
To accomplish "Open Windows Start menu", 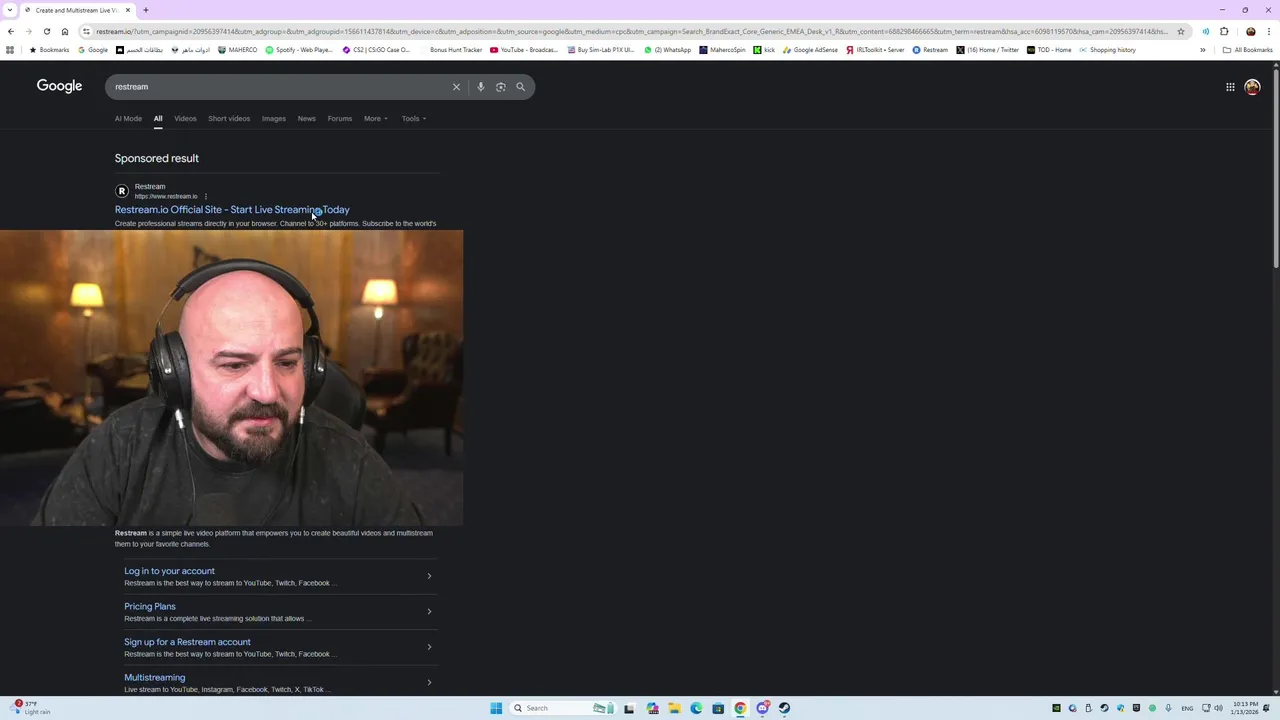I will pos(496,708).
